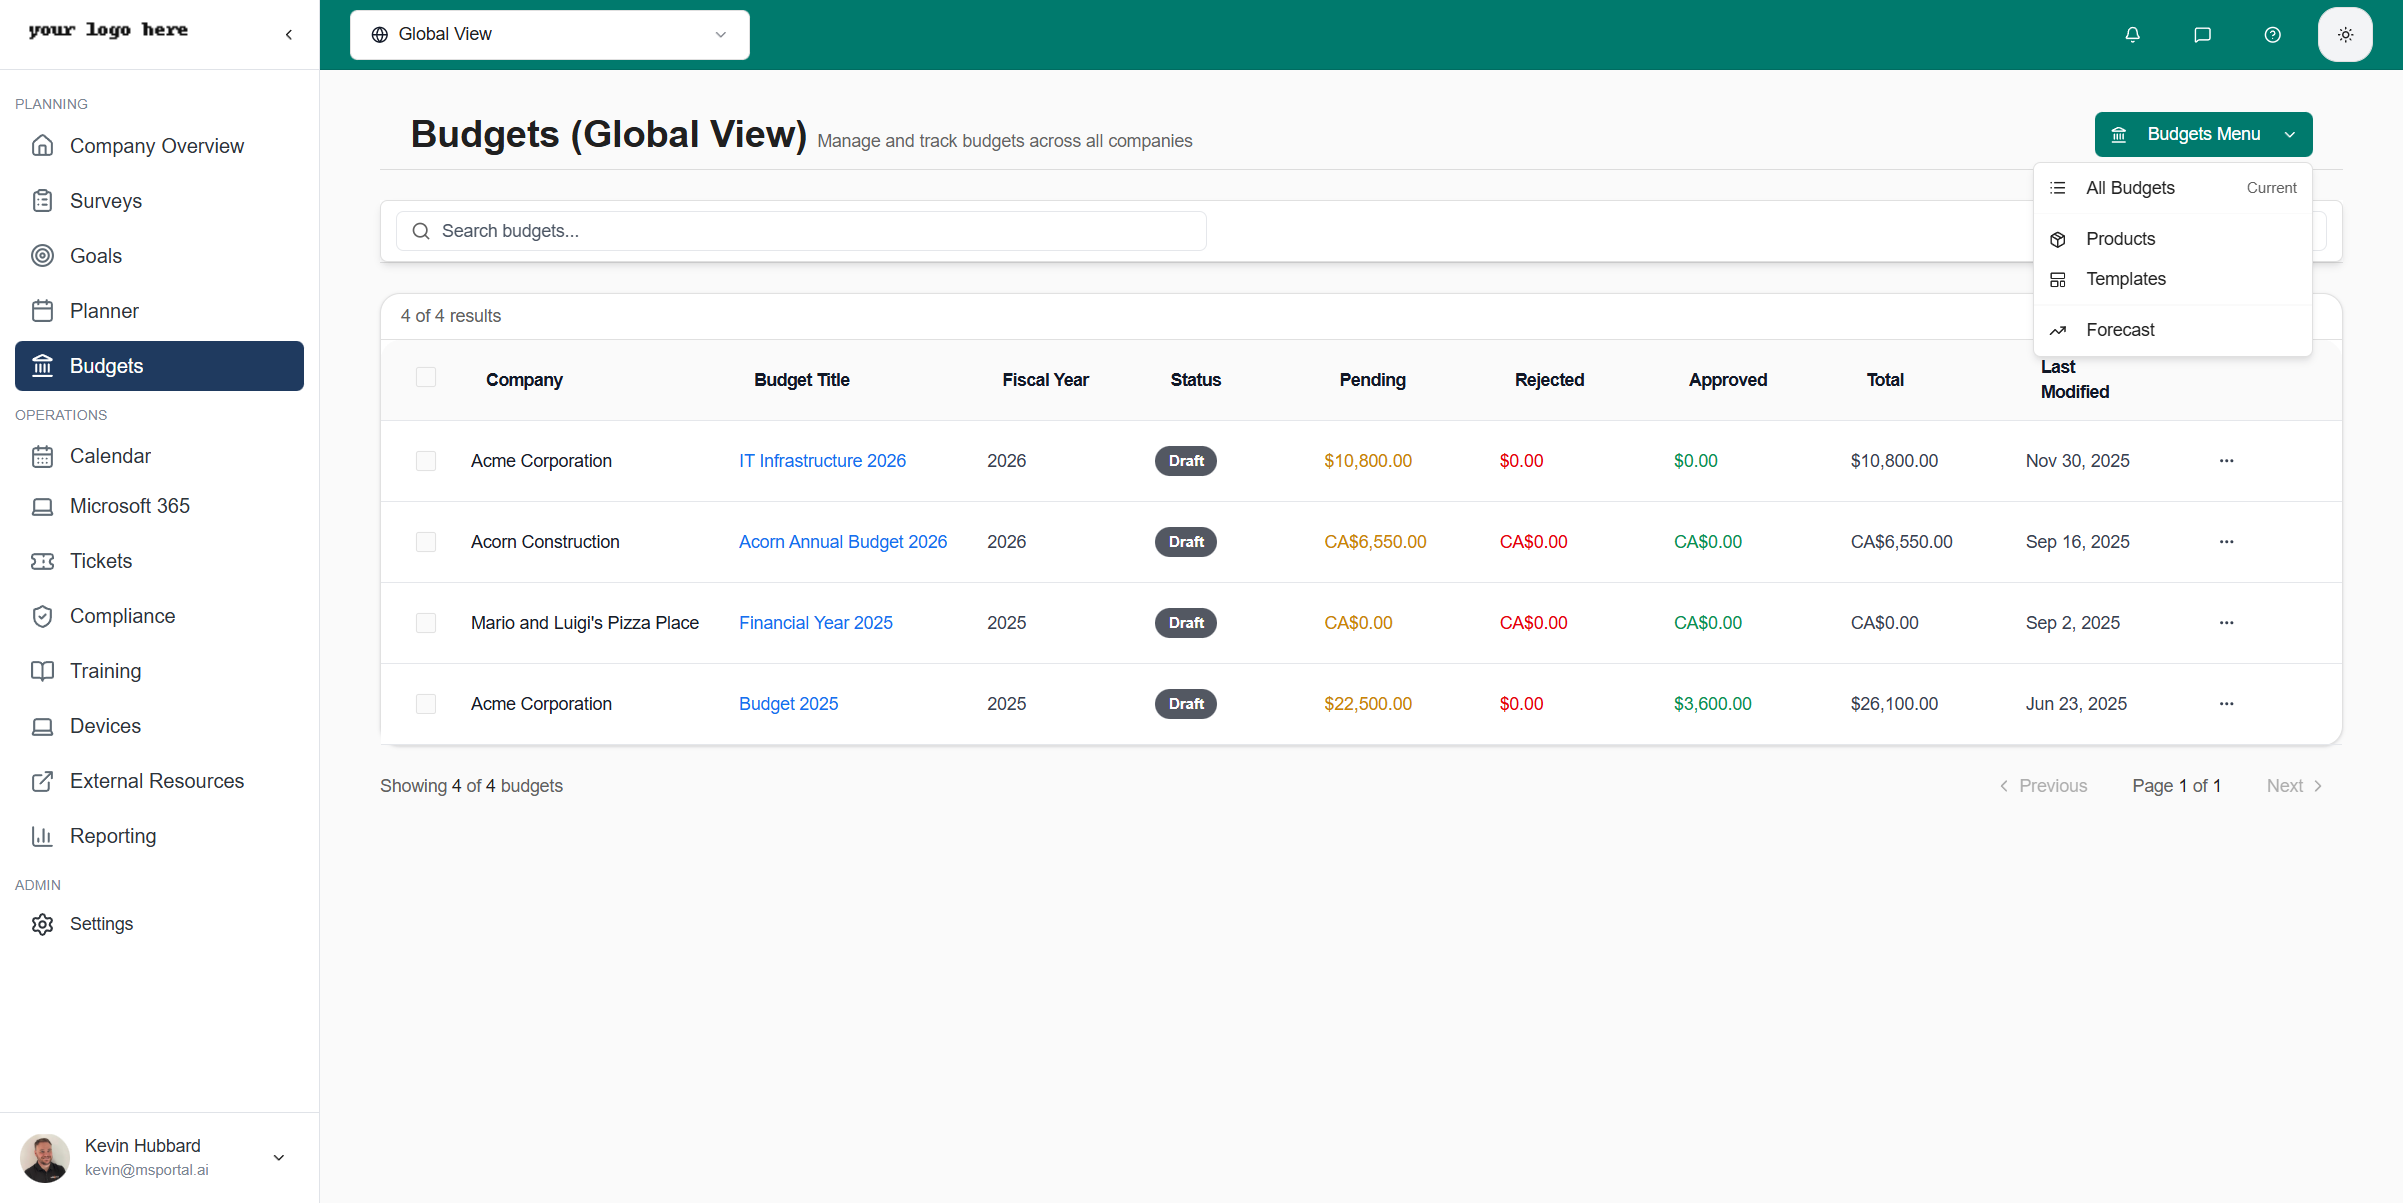Viewport: 2403px width, 1203px height.
Task: Open the Financial Year 2025 budget link
Action: [815, 623]
